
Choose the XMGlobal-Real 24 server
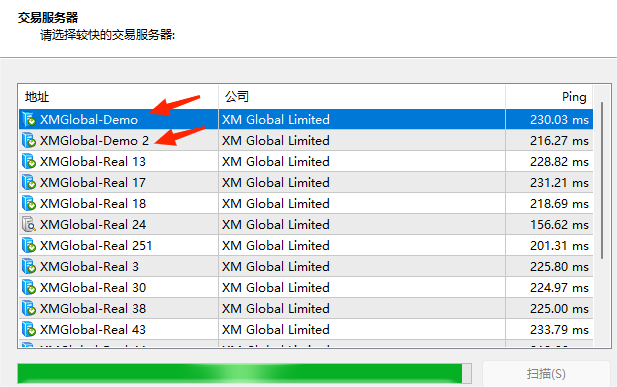pyautogui.click(x=306, y=224)
